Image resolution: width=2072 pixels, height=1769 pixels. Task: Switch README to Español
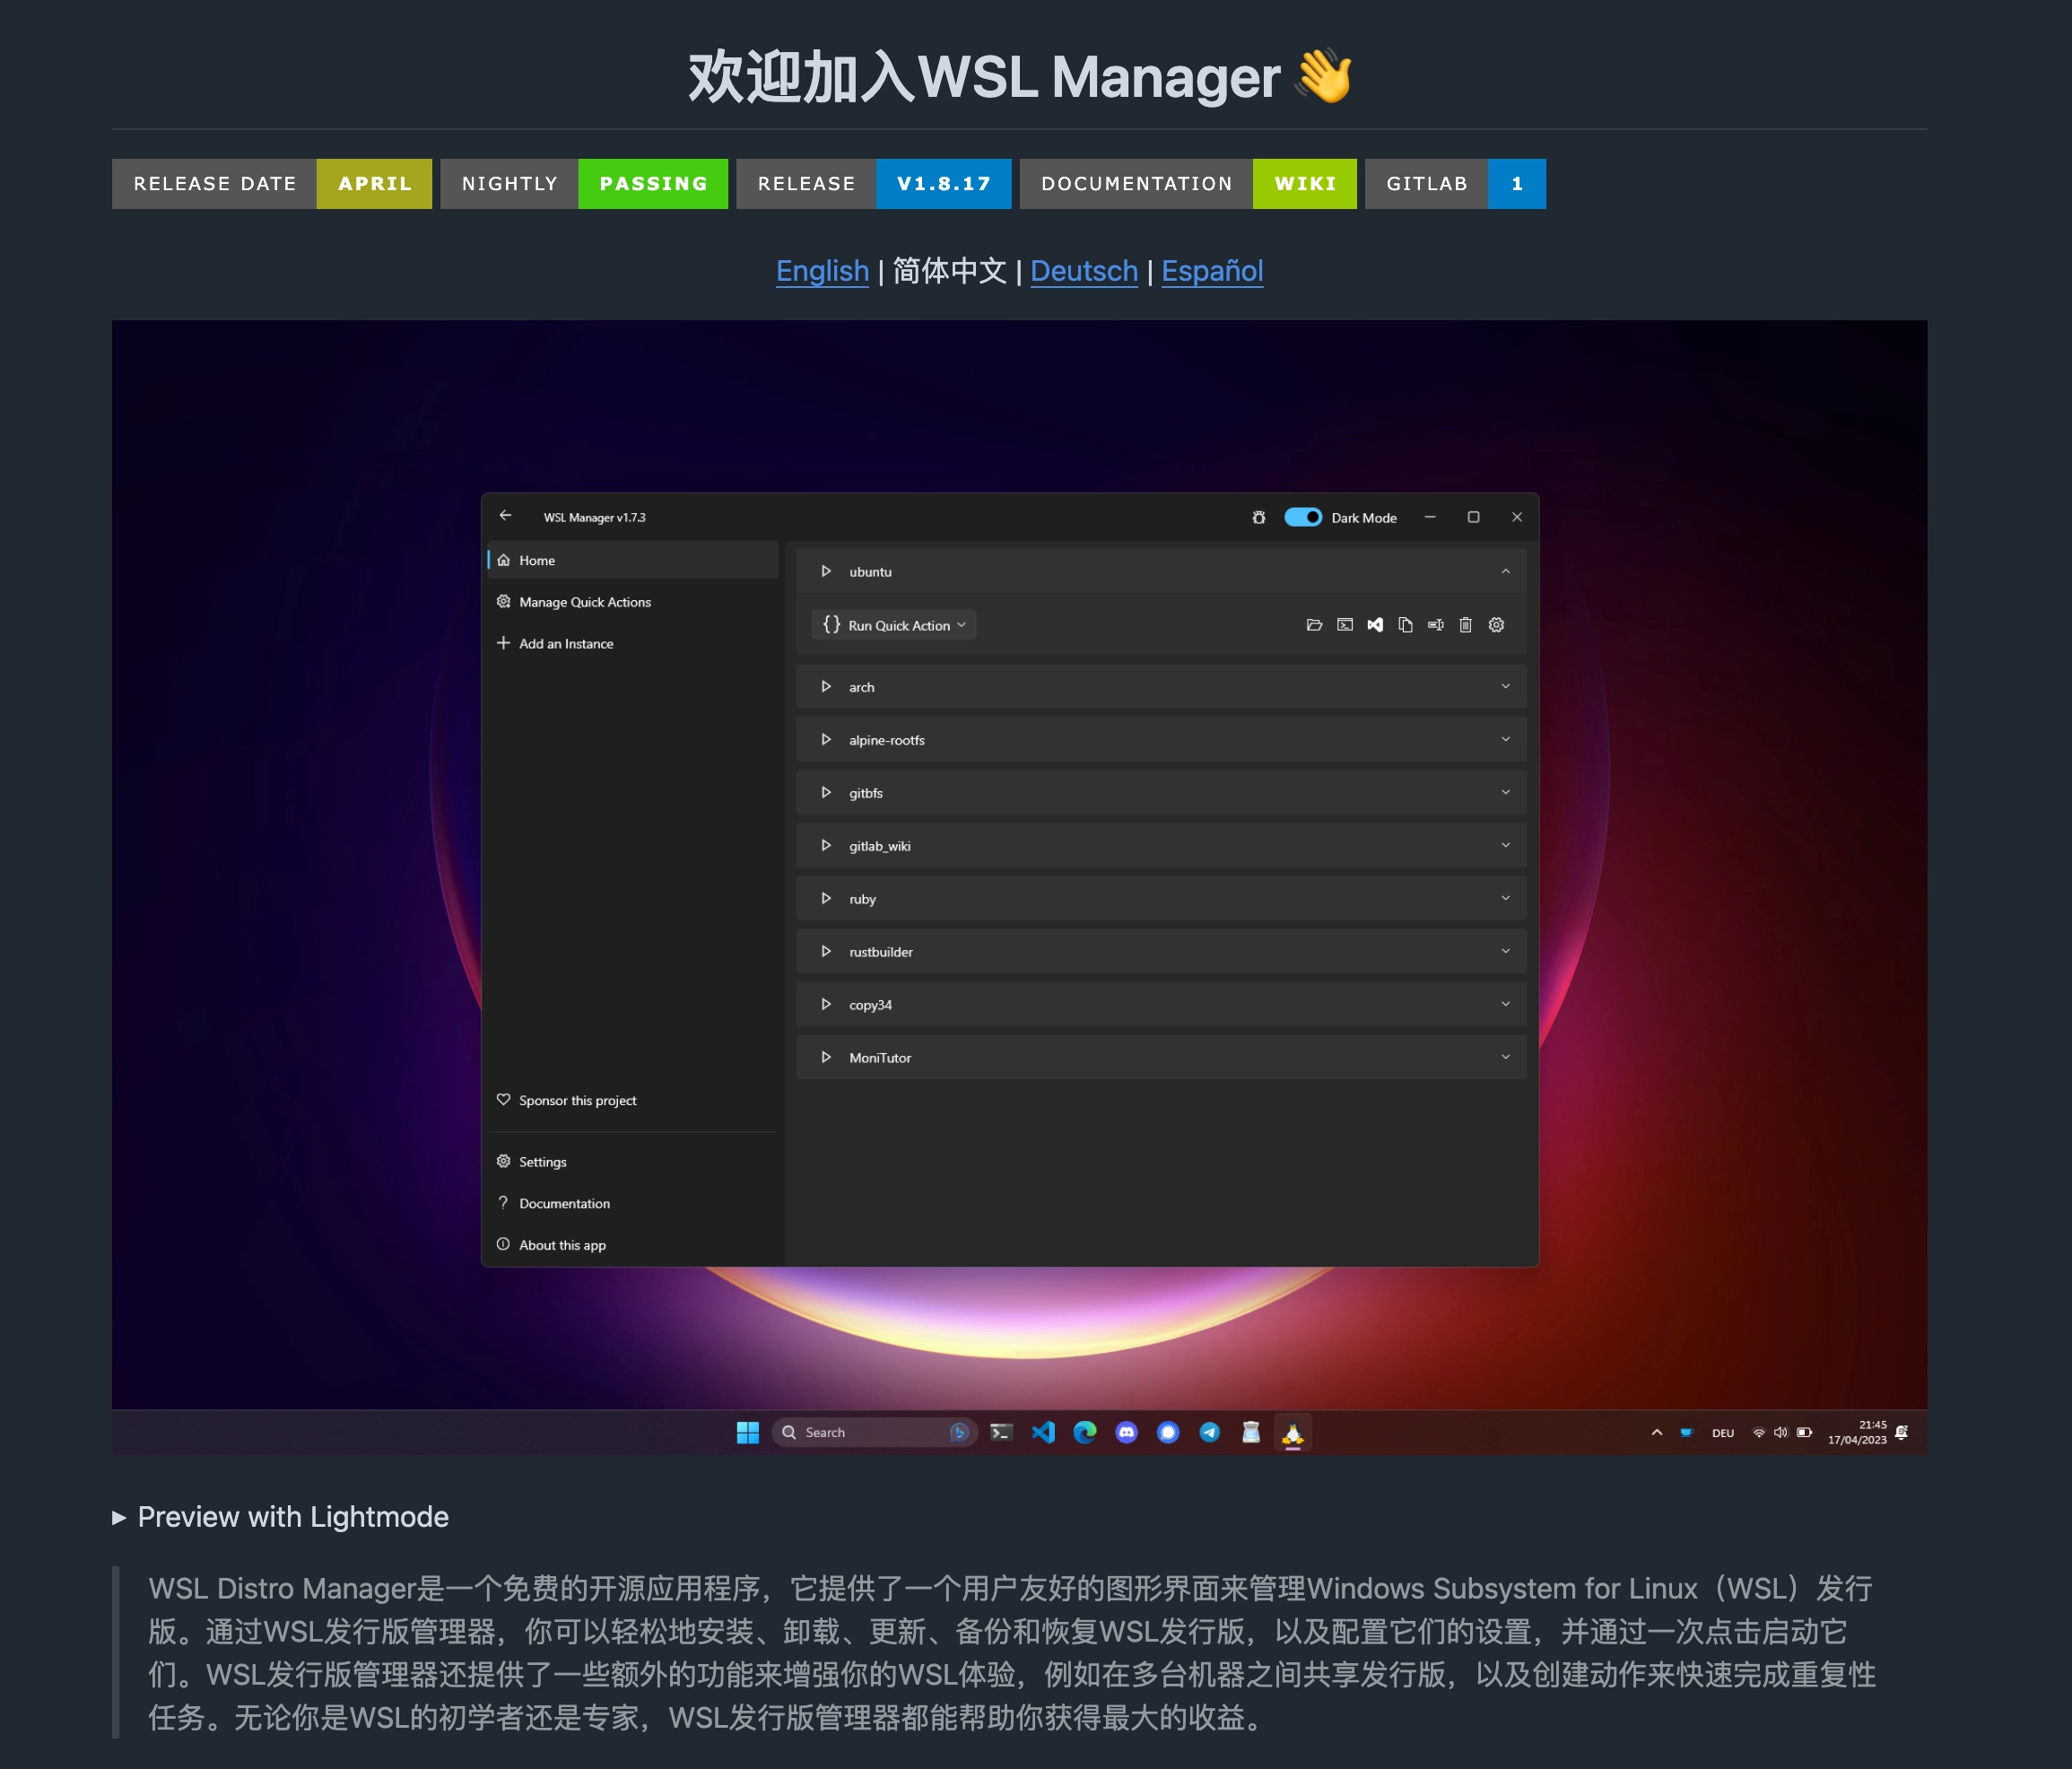(x=1212, y=271)
